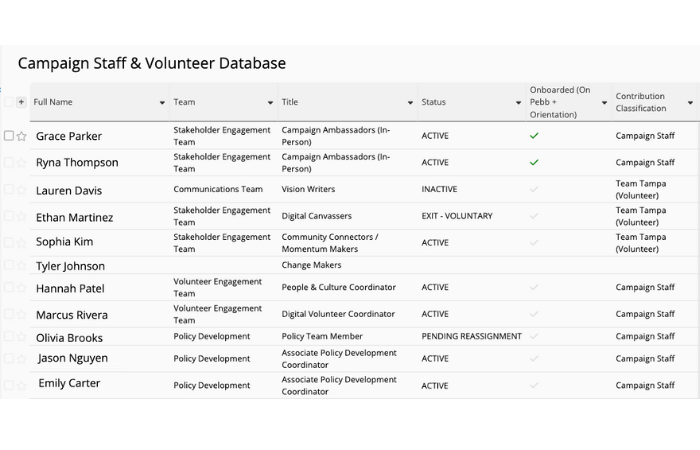Uncheck Onboarded checkmark for Ryna Thompson
This screenshot has width=700, height=450.
[x=534, y=162]
